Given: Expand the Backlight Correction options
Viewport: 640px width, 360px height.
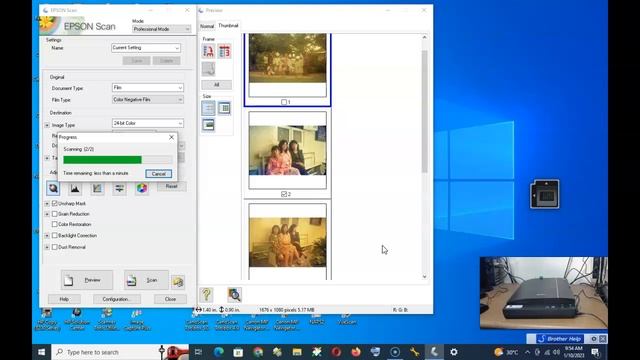Looking at the screenshot, I should coord(47,236).
